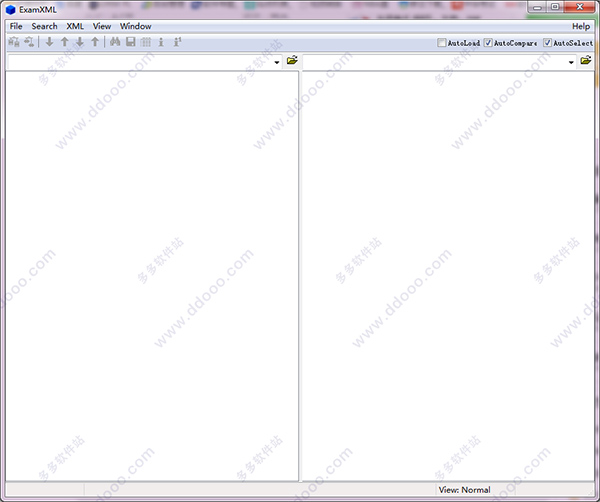Close the ExamXML window

tap(580, 7)
